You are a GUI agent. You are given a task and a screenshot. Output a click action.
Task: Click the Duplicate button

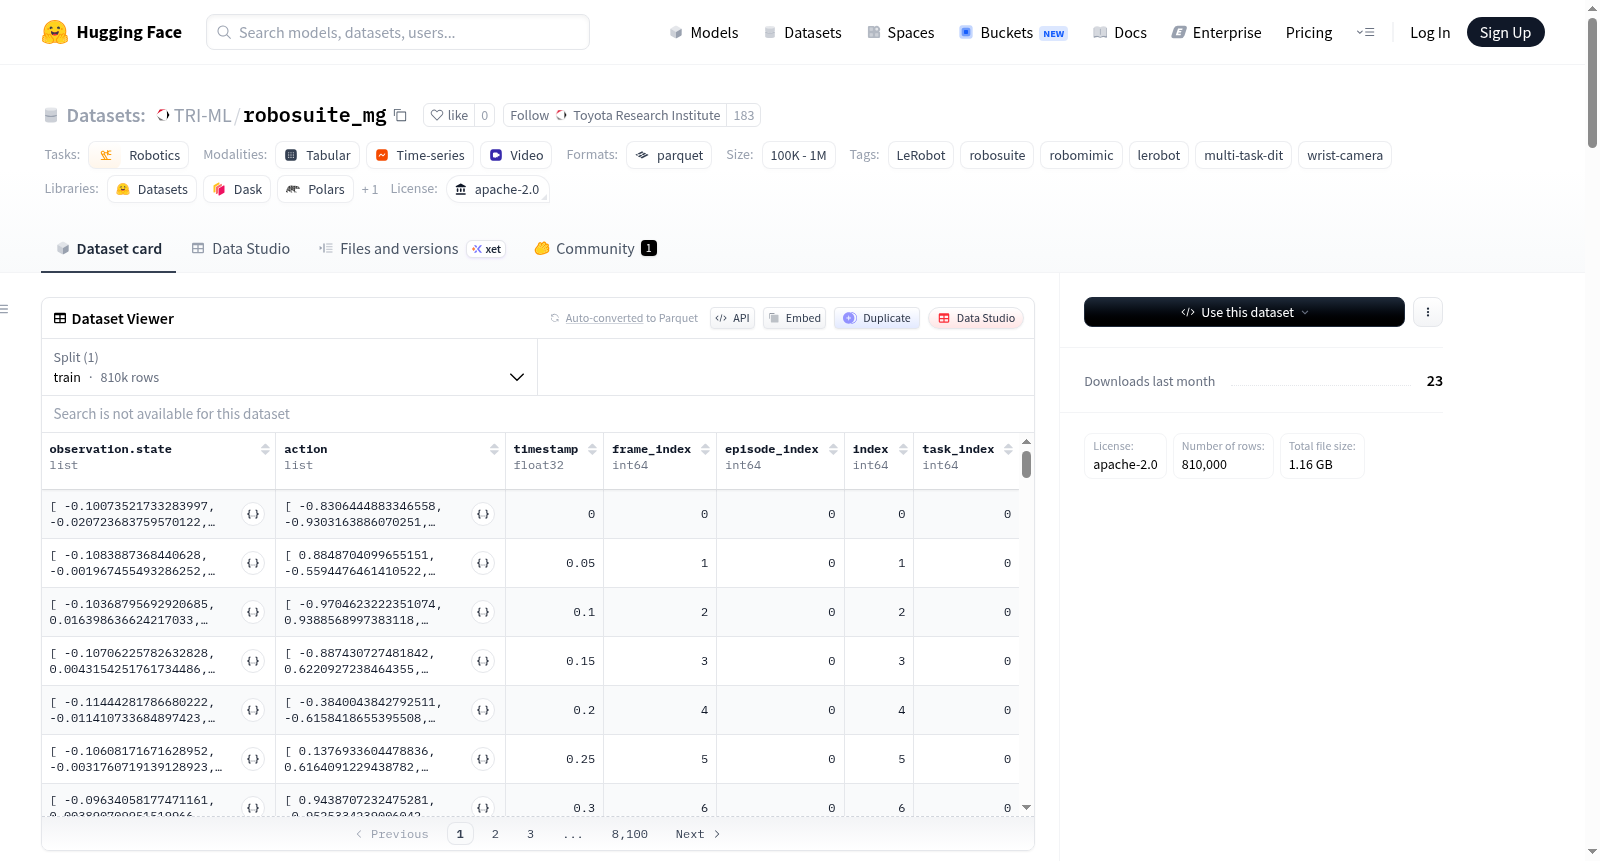tap(877, 318)
